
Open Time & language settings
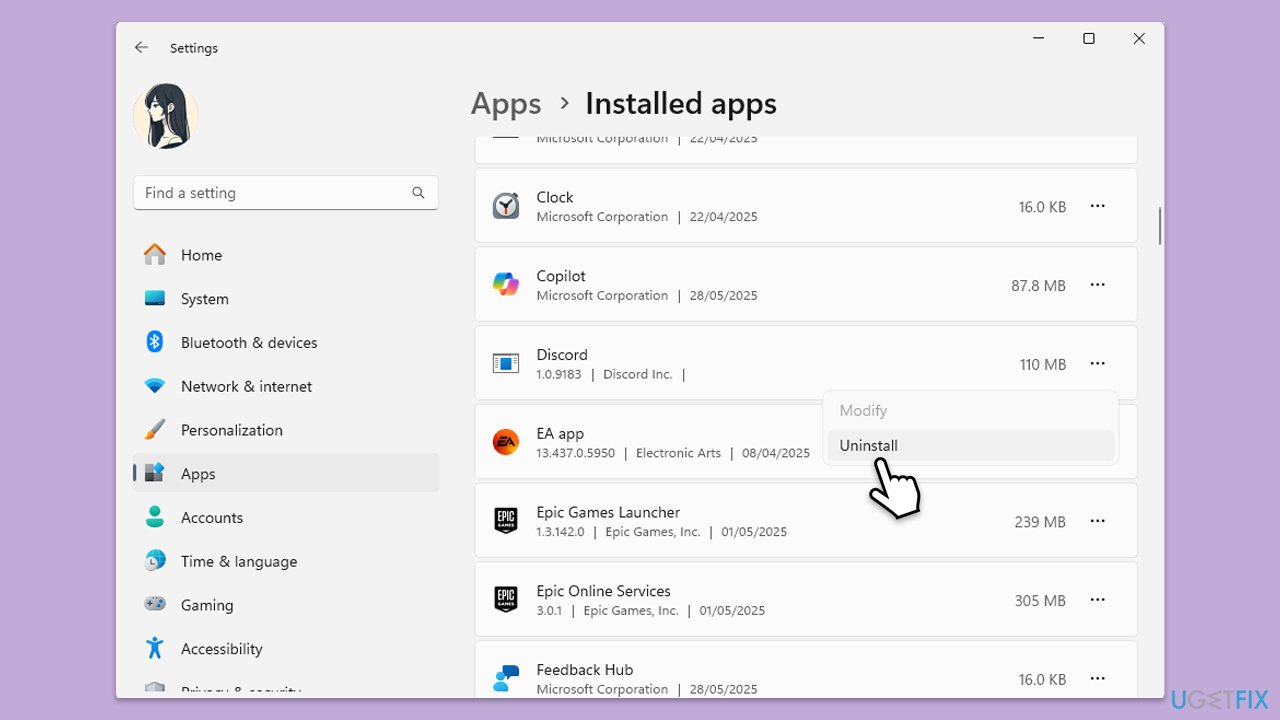coord(238,562)
